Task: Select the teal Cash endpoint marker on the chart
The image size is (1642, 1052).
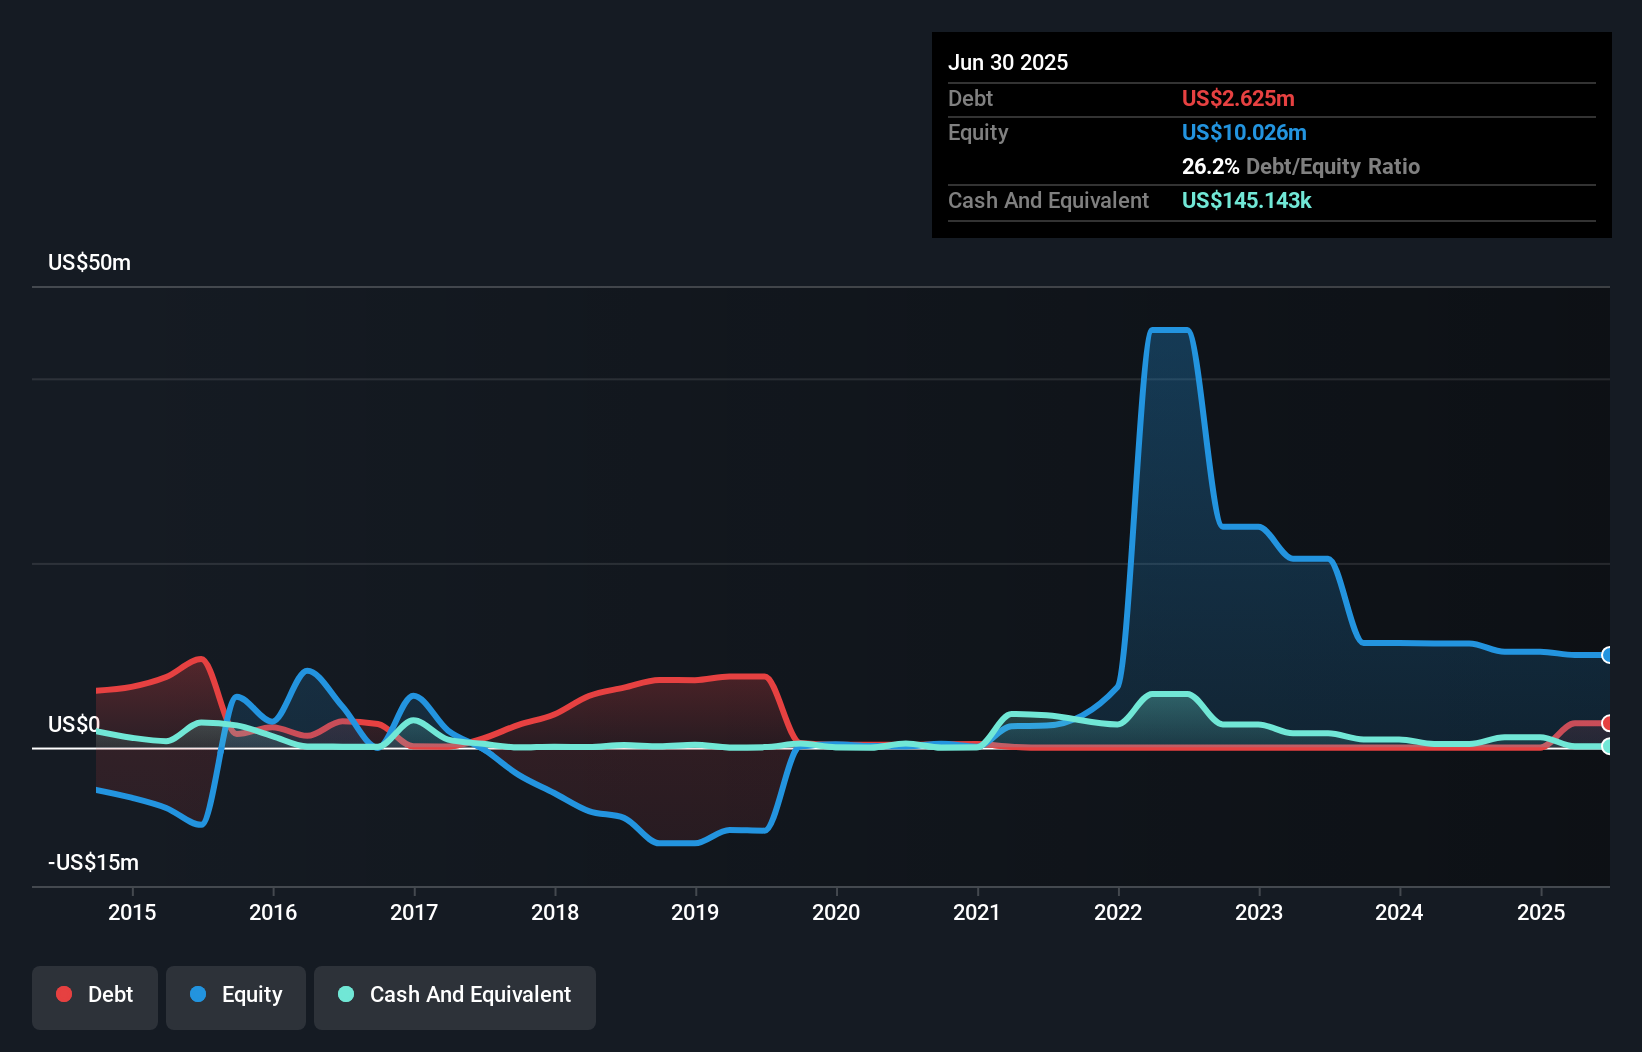Action: 1608,746
